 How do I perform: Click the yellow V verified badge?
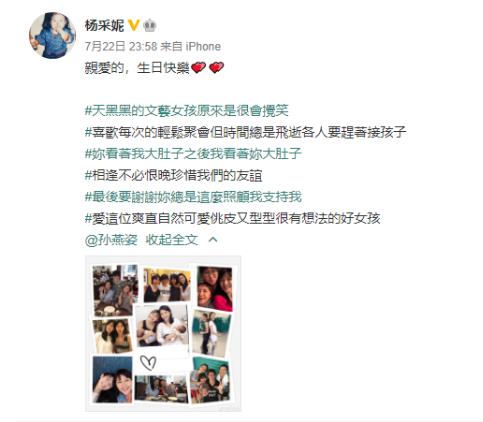coord(134,25)
